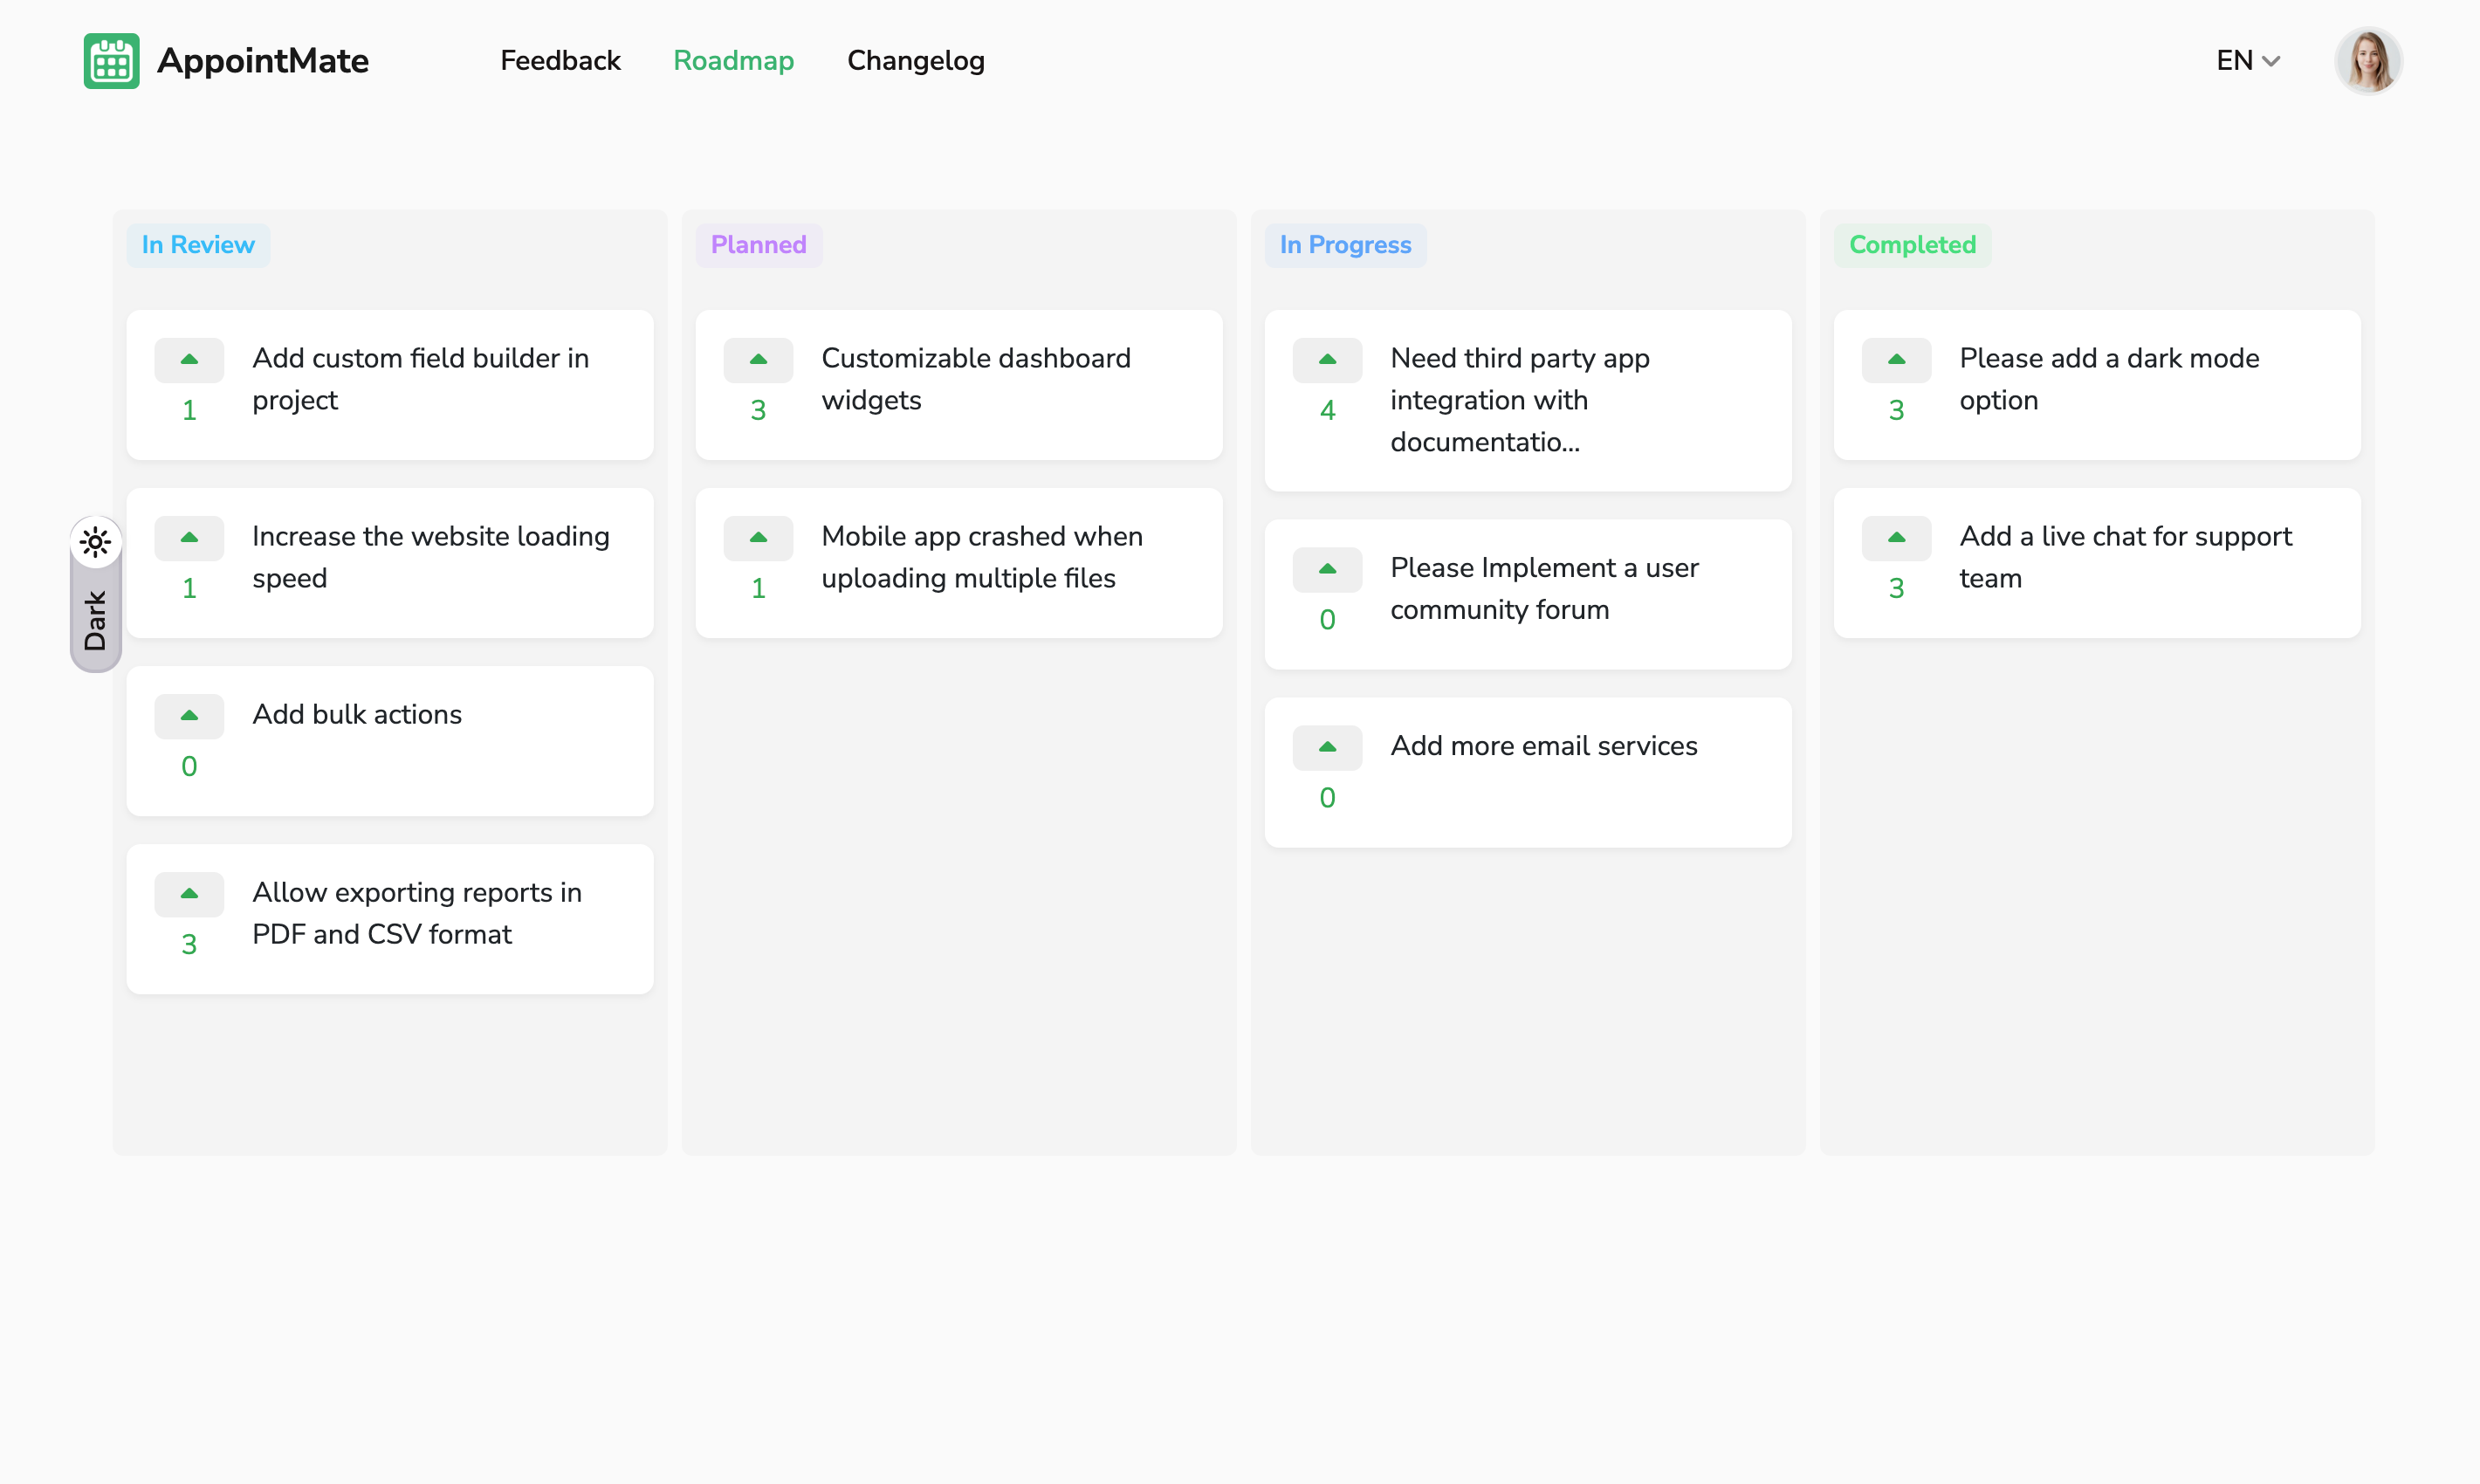Upvote 'Please Implement a user community forum'
The width and height of the screenshot is (2480, 1484).
tap(1327, 569)
